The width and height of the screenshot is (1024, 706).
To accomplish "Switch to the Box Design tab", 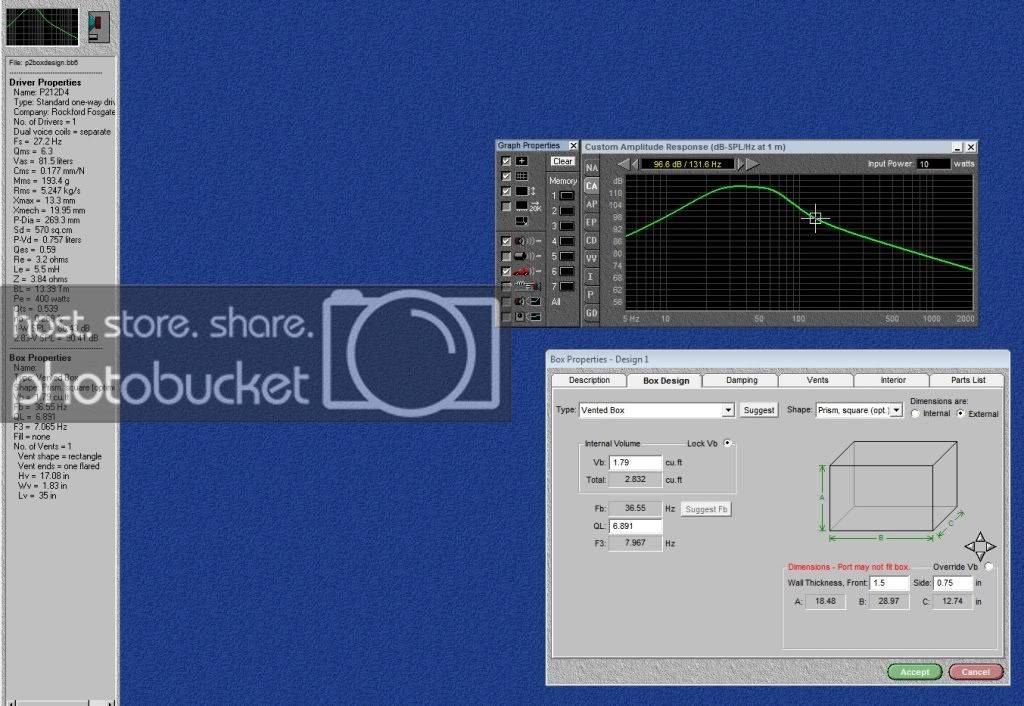I will (x=665, y=380).
